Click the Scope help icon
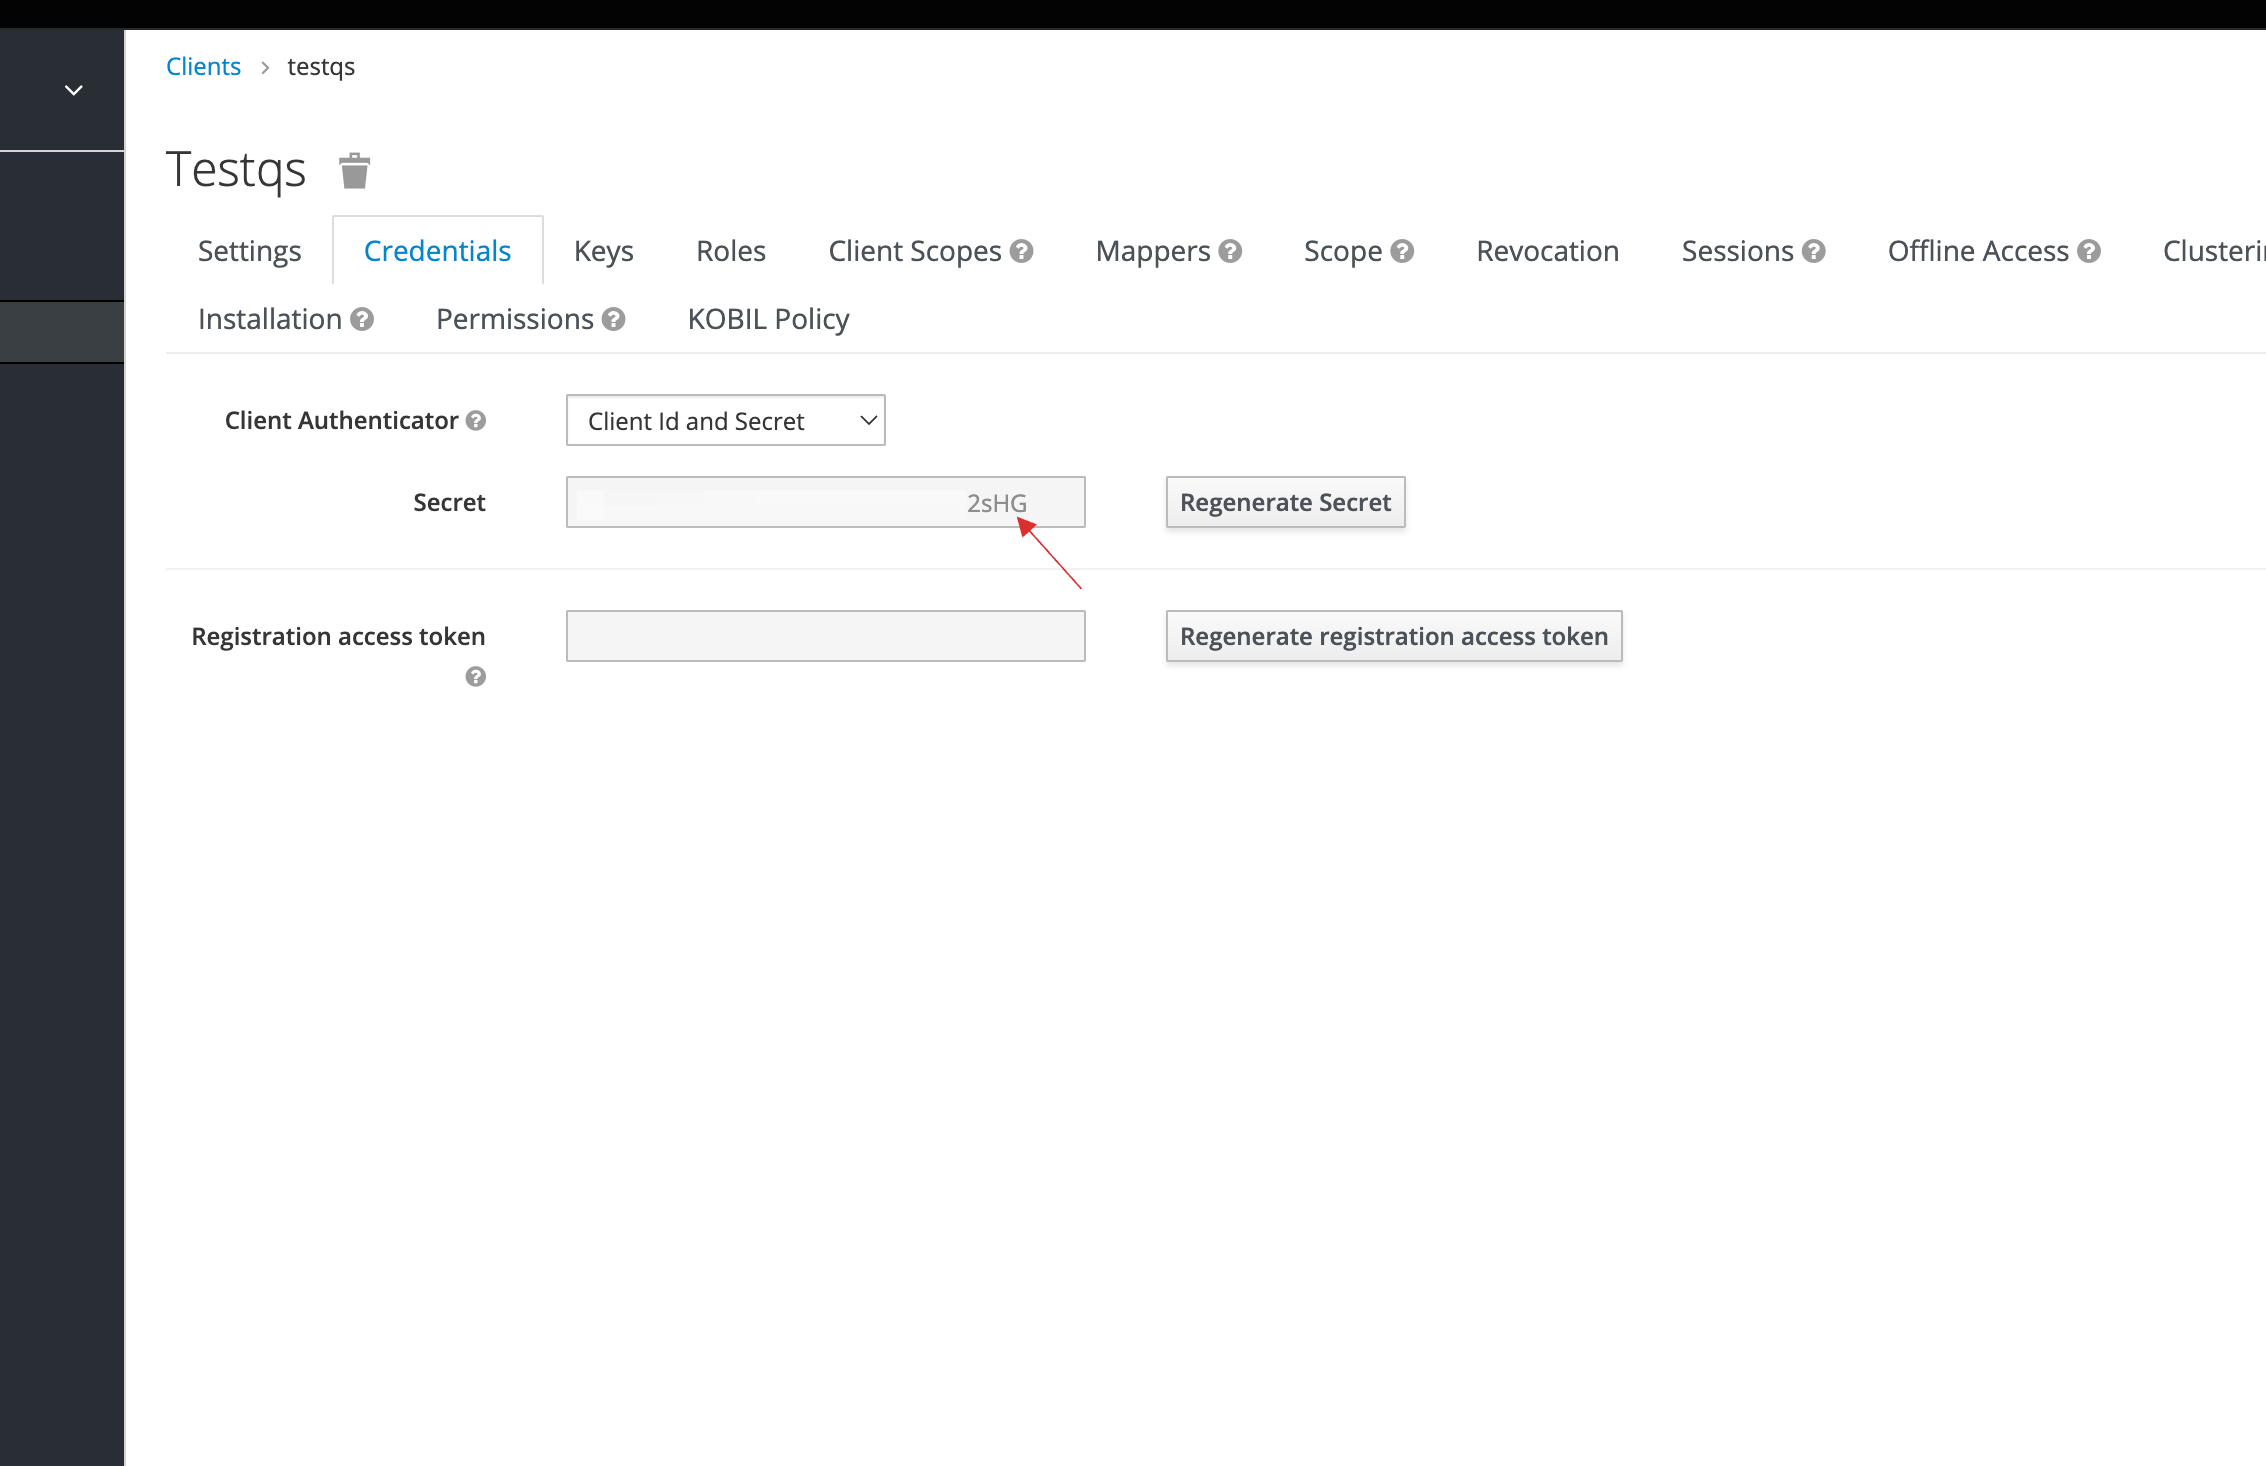 coord(1402,249)
